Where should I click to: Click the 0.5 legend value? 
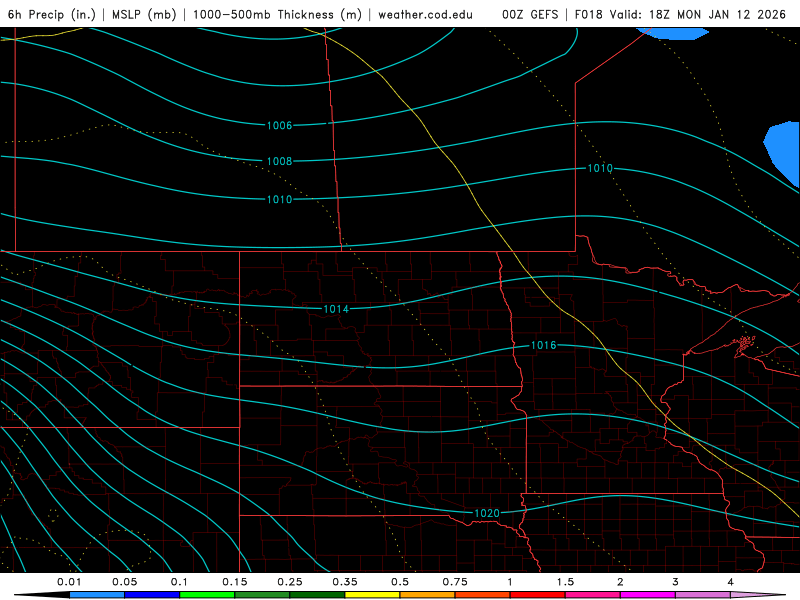coord(400,582)
